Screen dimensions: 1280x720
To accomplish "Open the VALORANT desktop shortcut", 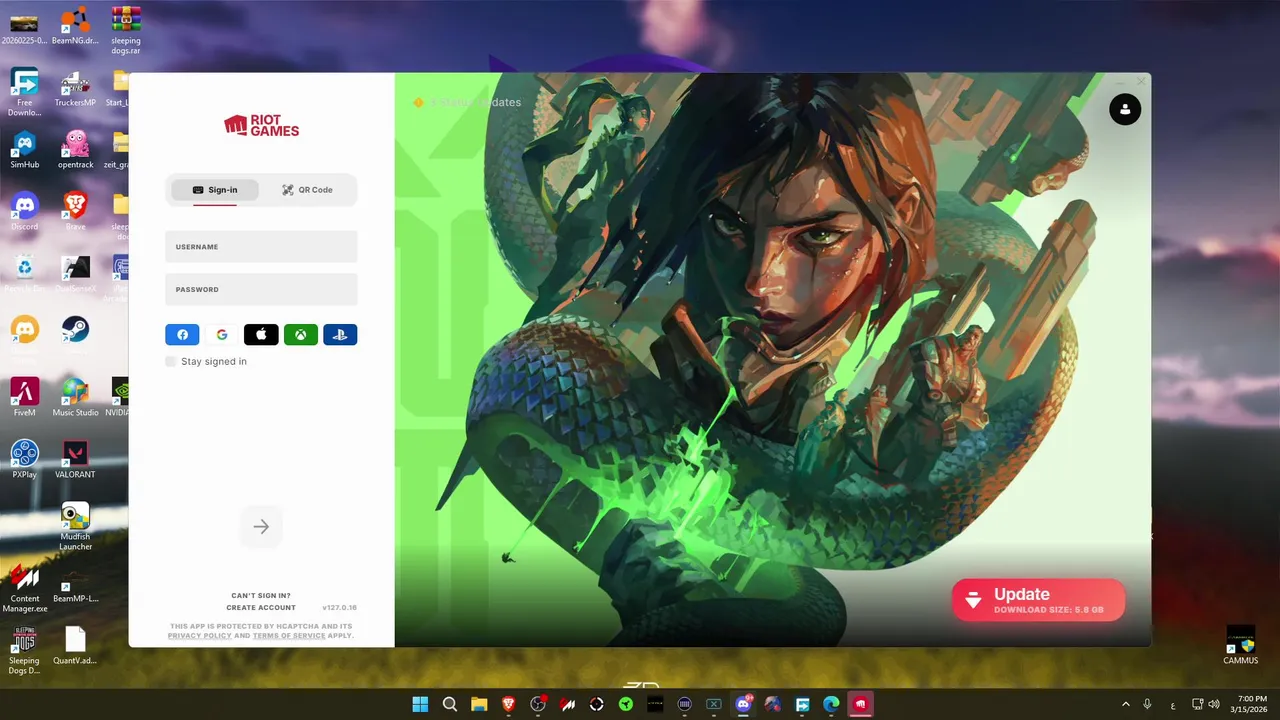I will point(75,459).
